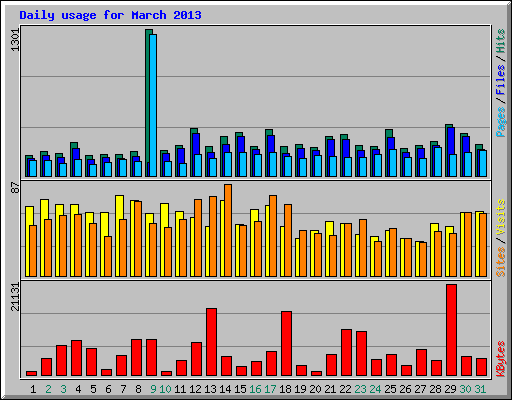Click the red KBytes bar for day 8
This screenshot has width=512, height=400.
click(136, 358)
